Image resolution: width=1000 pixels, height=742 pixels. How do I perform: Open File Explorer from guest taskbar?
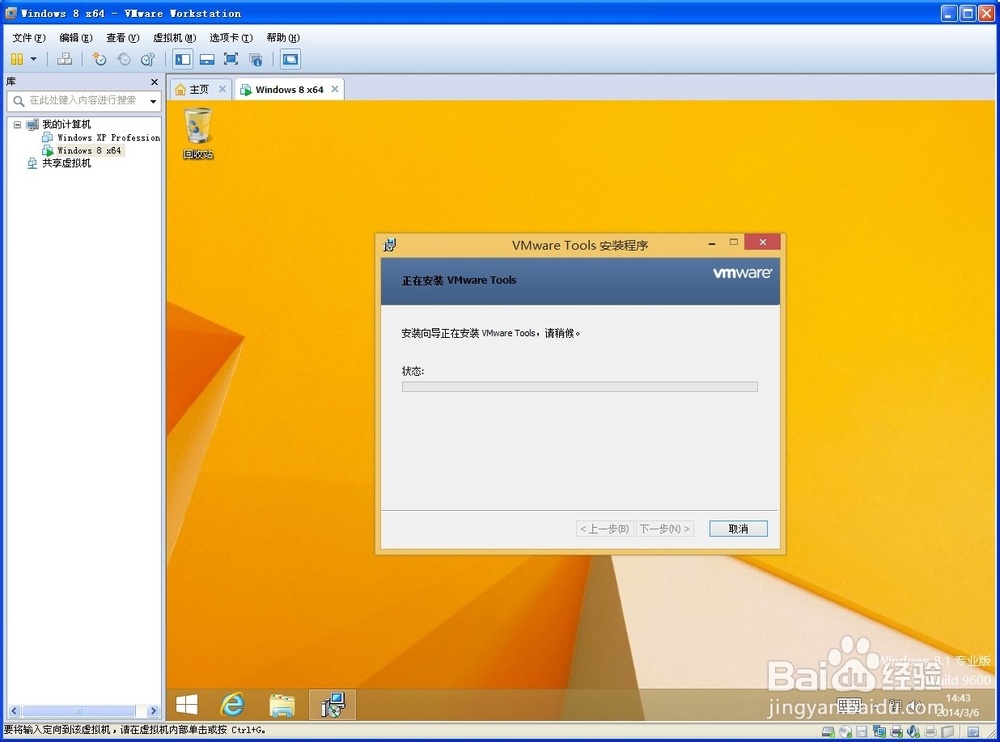(x=281, y=705)
